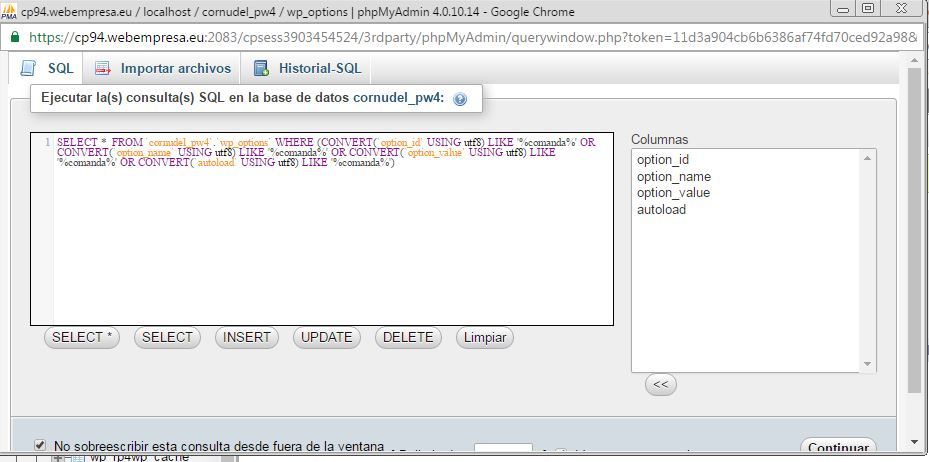Click the phpMyAdmin PMA title bar icon
The height and width of the screenshot is (462, 929).
point(9,11)
